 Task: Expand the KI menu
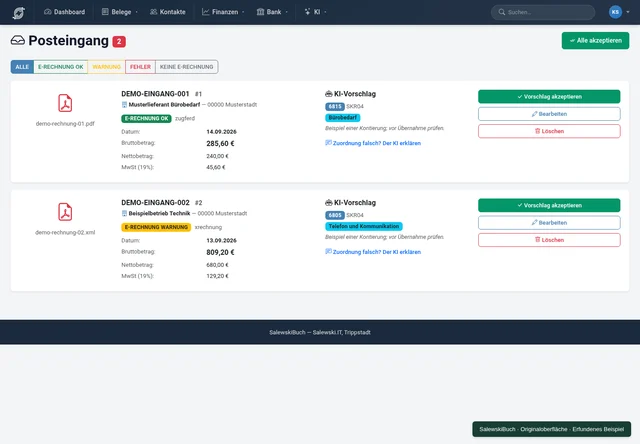315,12
